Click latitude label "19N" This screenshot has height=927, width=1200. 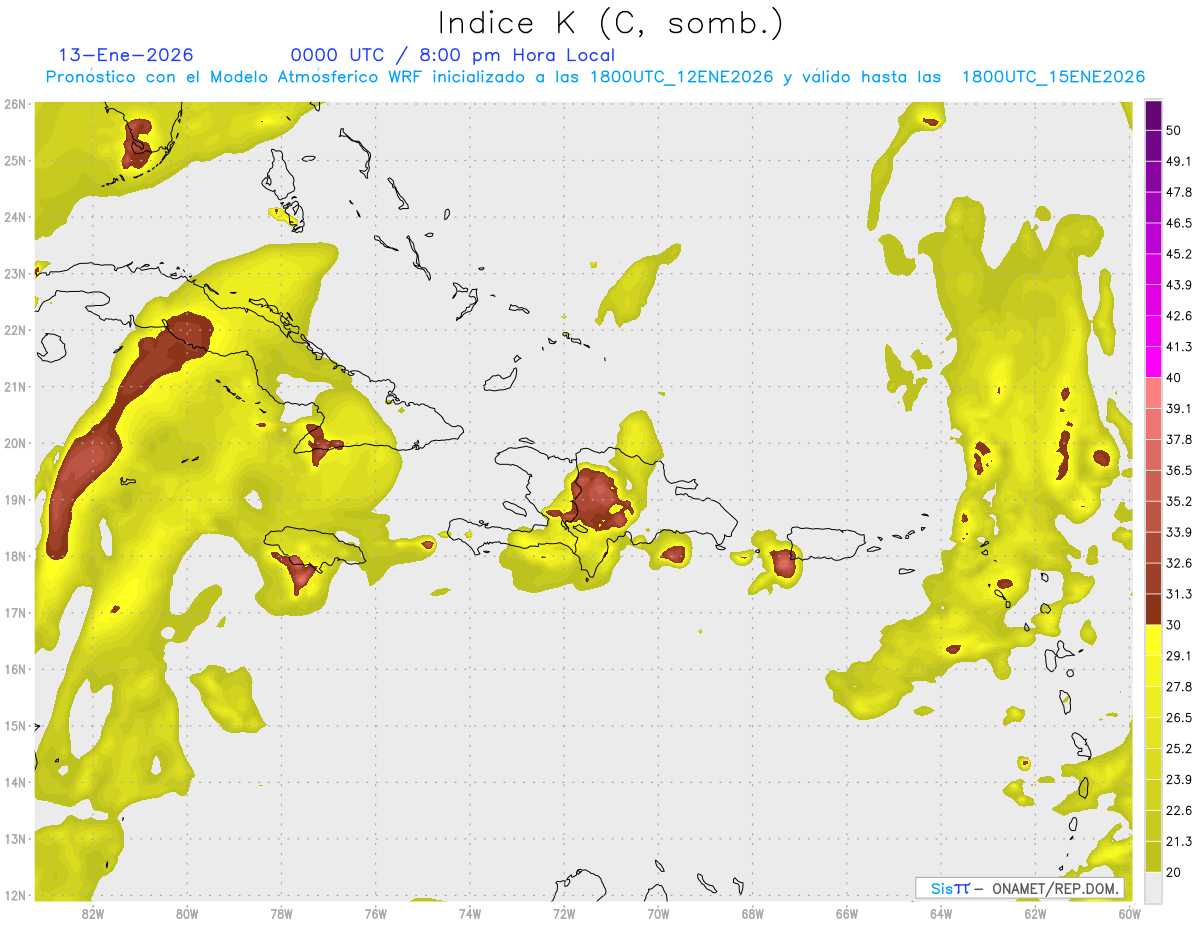(x=15, y=500)
